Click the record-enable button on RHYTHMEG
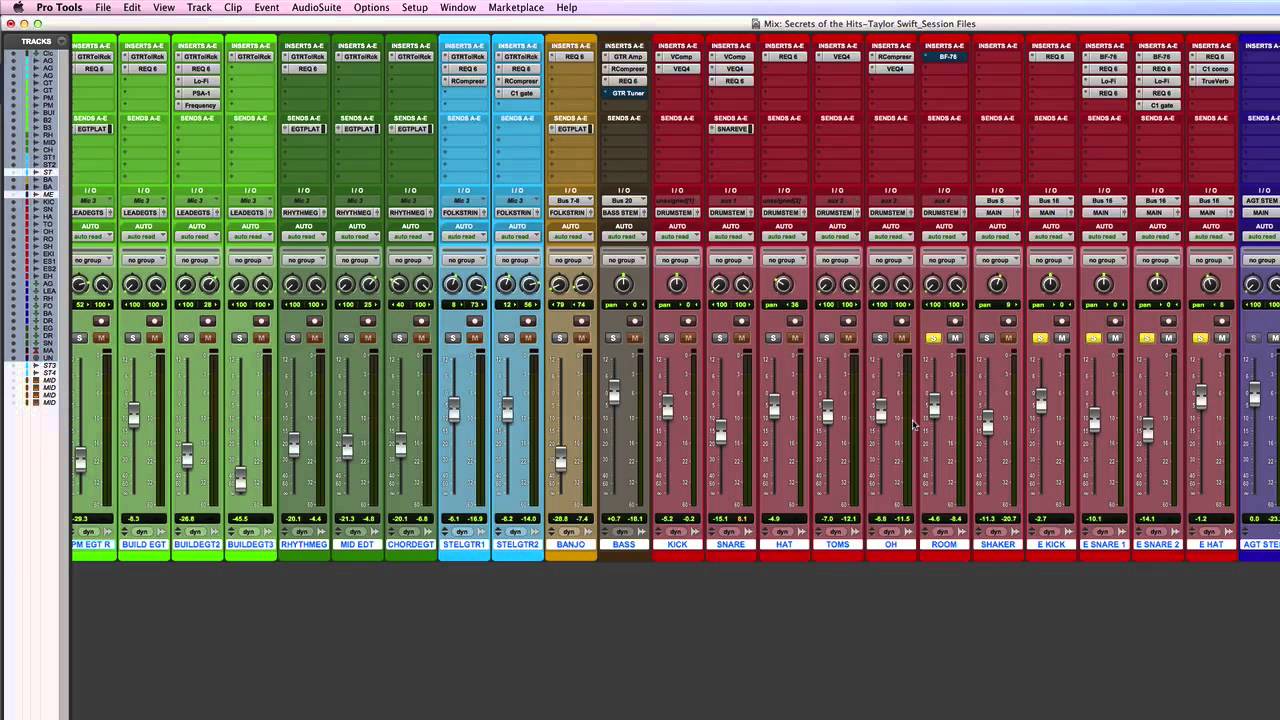Screen dimensions: 1280x720 click(x=315, y=321)
